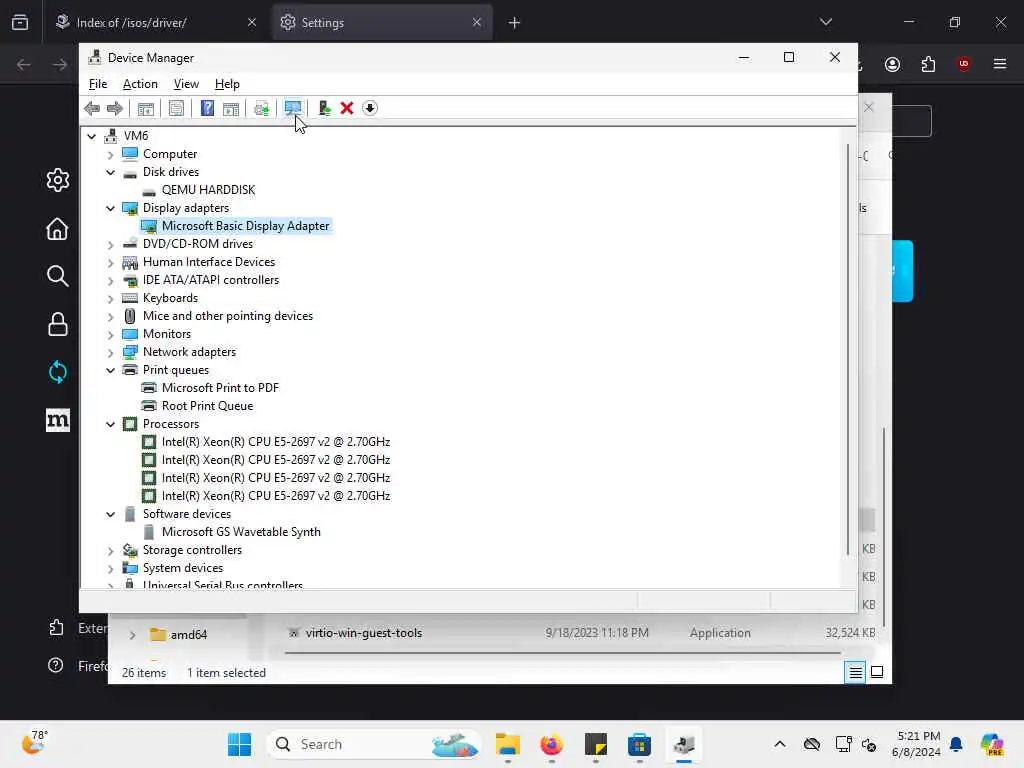The height and width of the screenshot is (768, 1024).
Task: Open Microsoft Store from the taskbar
Action: tap(639, 744)
